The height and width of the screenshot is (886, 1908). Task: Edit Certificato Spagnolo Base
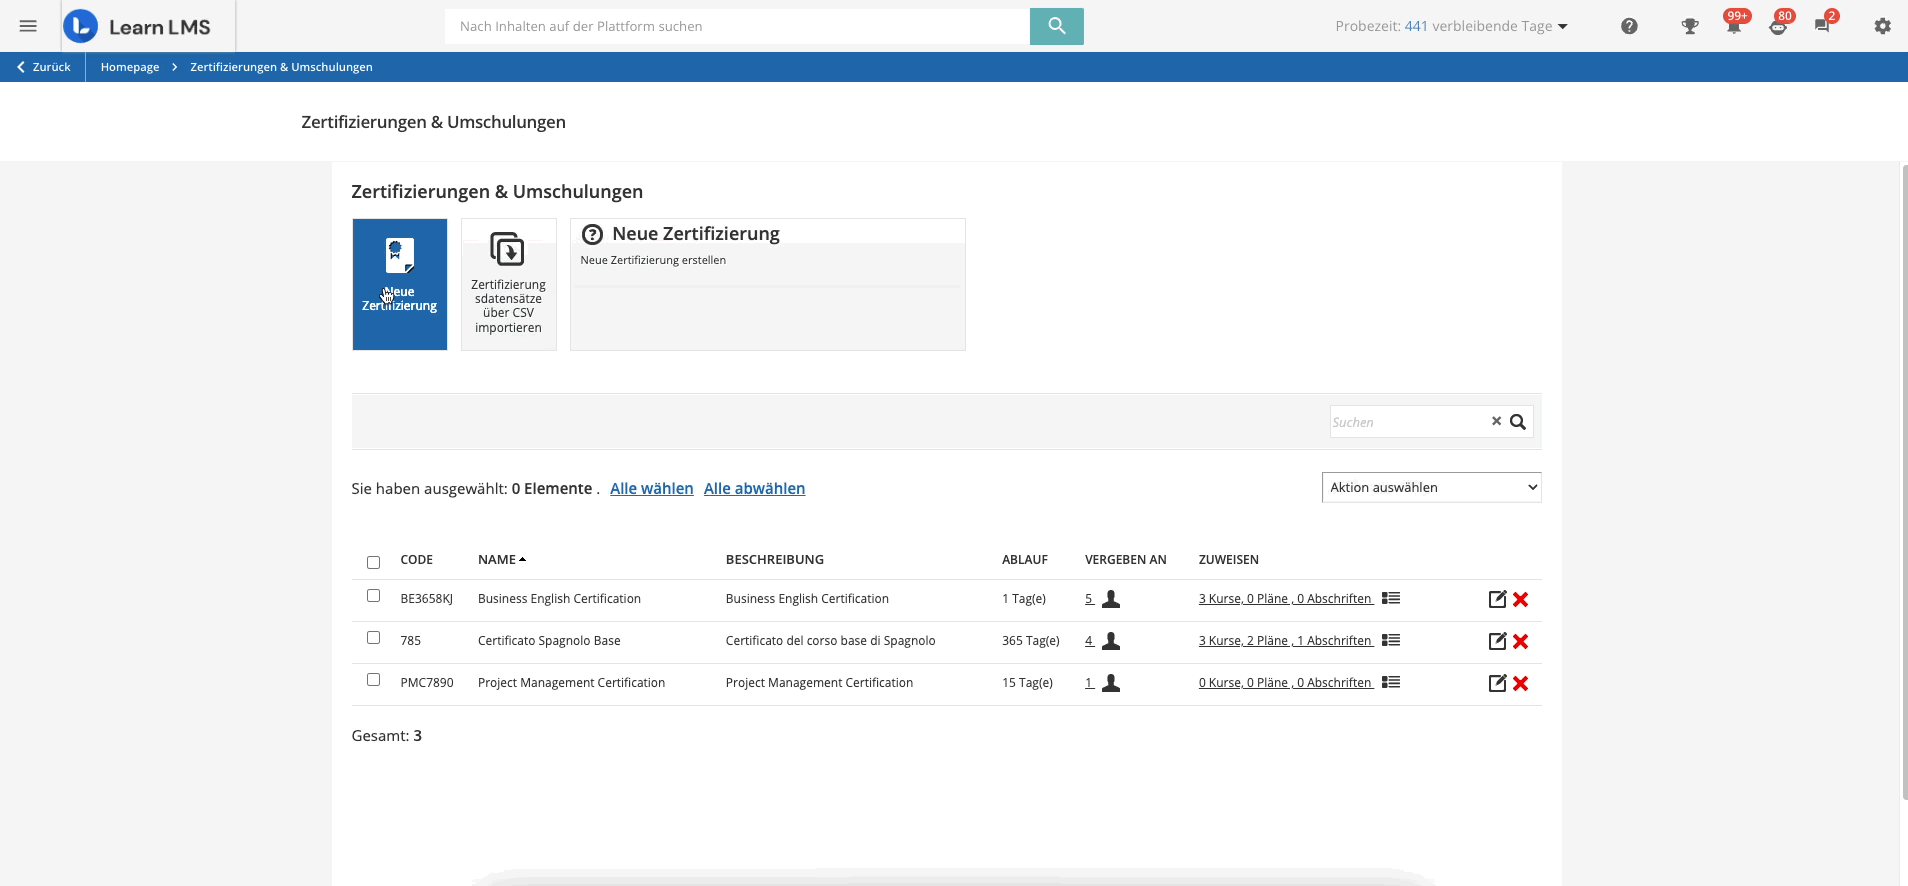pyautogui.click(x=1497, y=641)
